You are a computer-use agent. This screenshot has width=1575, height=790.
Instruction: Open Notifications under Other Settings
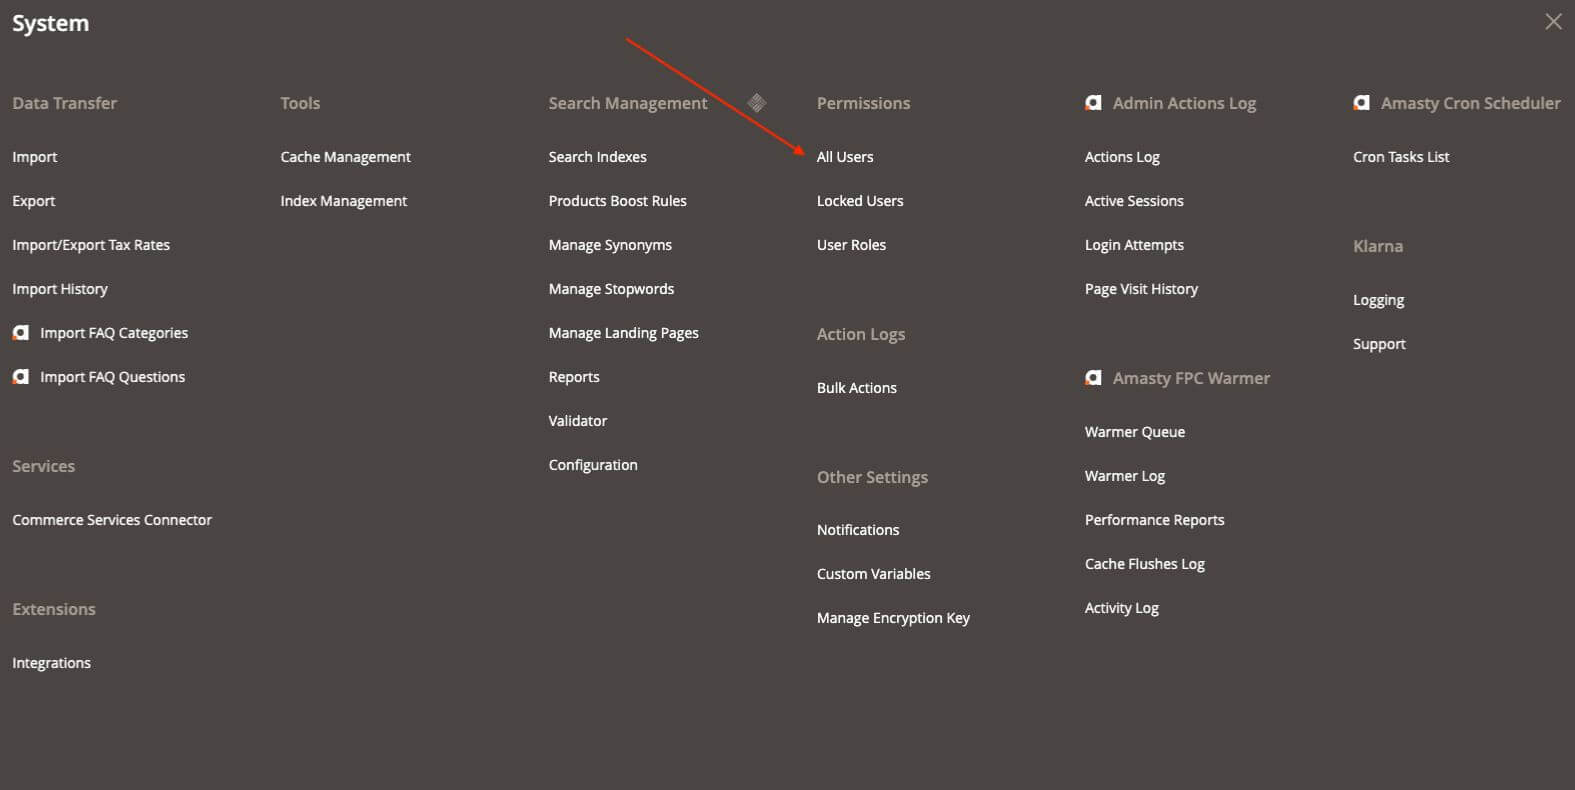(x=858, y=530)
